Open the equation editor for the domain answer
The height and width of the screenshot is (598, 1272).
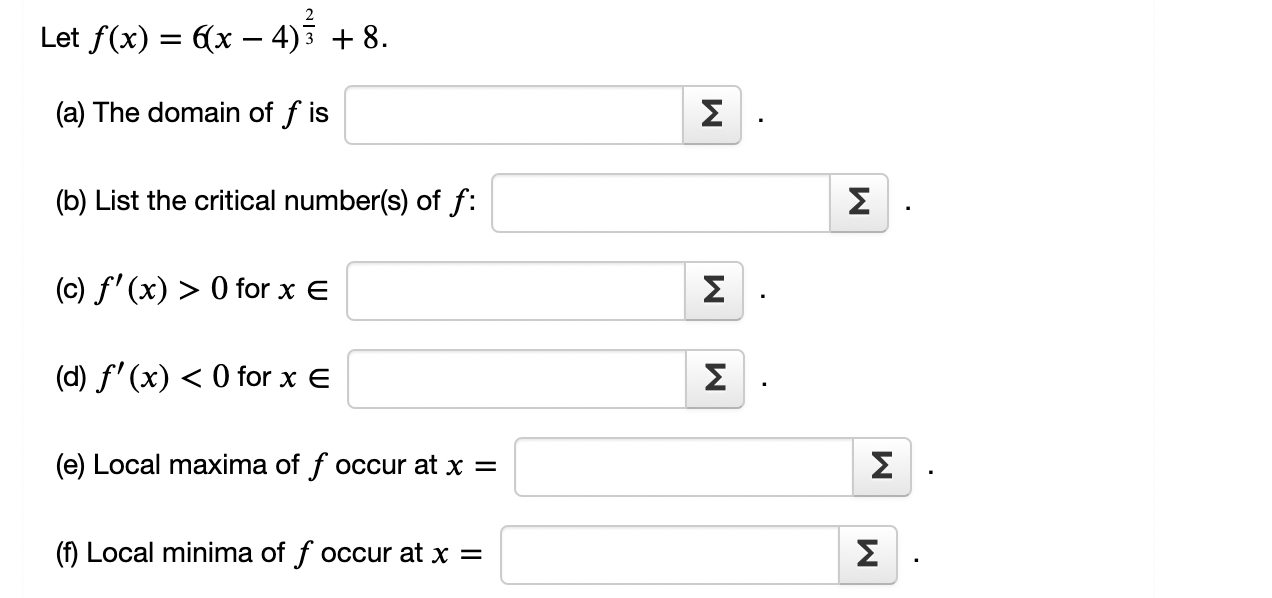tap(710, 115)
